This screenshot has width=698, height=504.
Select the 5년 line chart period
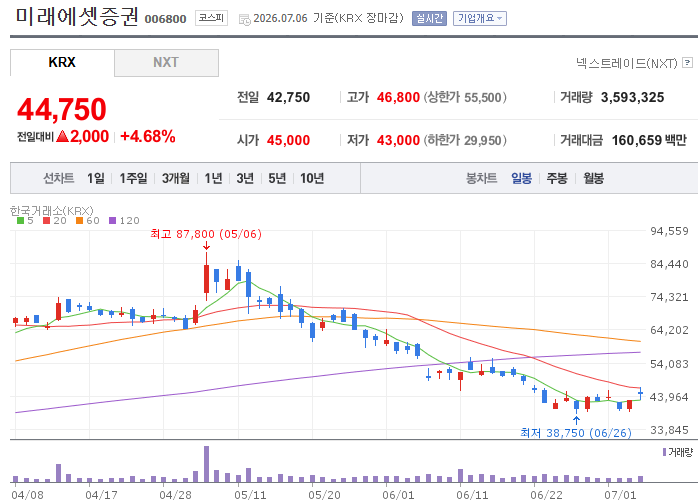(x=277, y=178)
